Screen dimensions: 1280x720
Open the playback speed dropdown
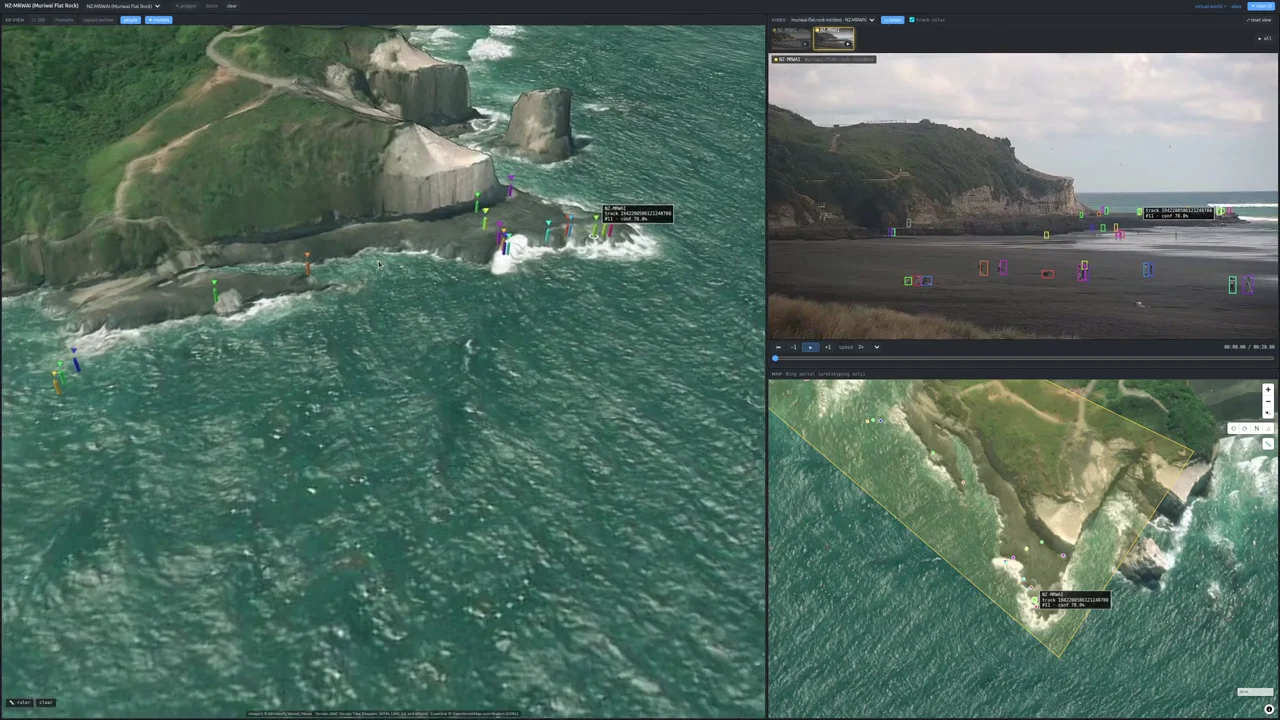tap(869, 347)
